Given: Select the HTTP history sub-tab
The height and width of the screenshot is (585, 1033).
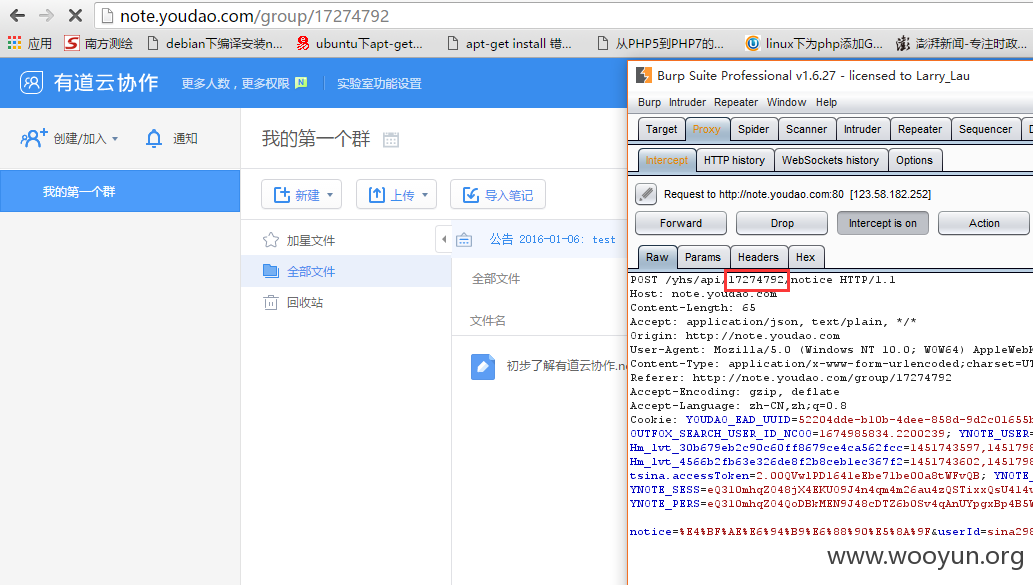Looking at the screenshot, I should pos(734,160).
